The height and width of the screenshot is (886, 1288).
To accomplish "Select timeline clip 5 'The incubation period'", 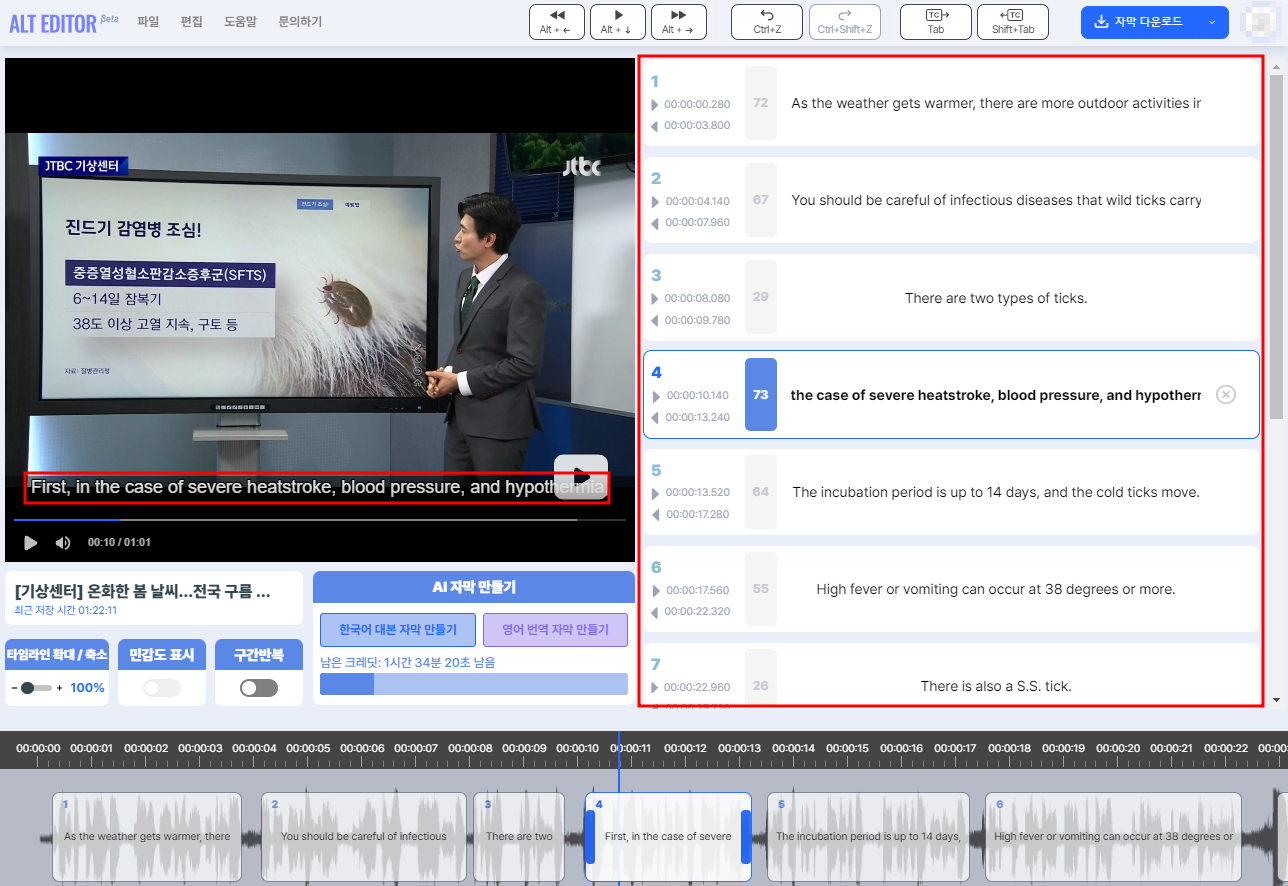I will point(868,837).
